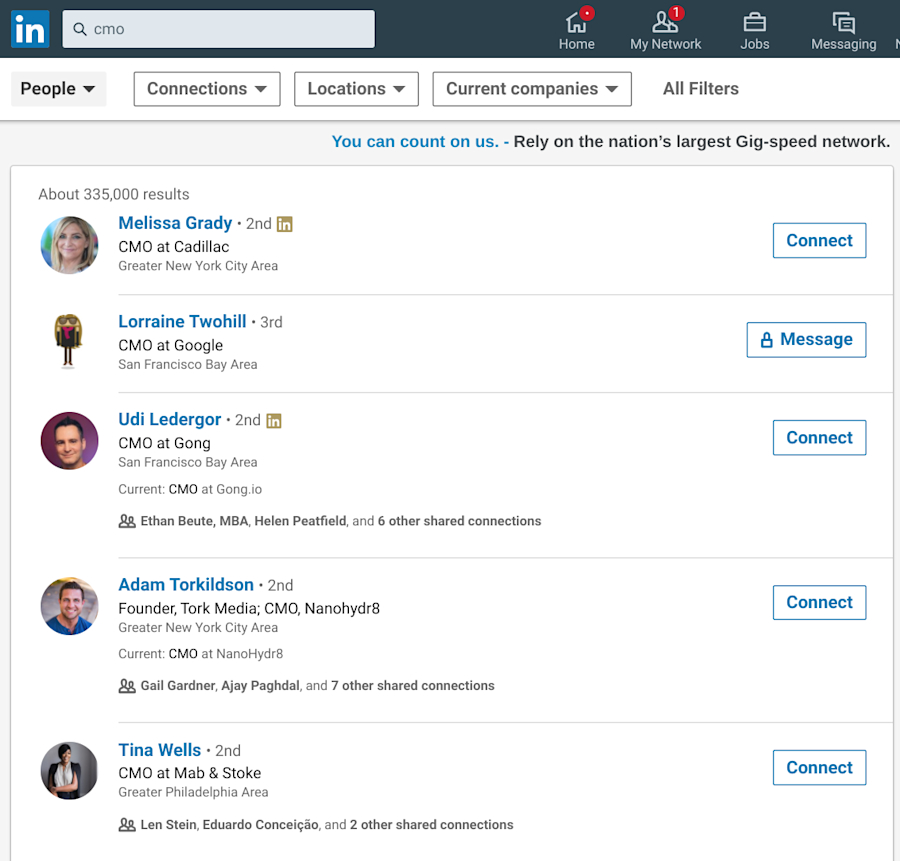The image size is (900, 861).
Task: Message Lorraine Twohill
Action: 806,339
